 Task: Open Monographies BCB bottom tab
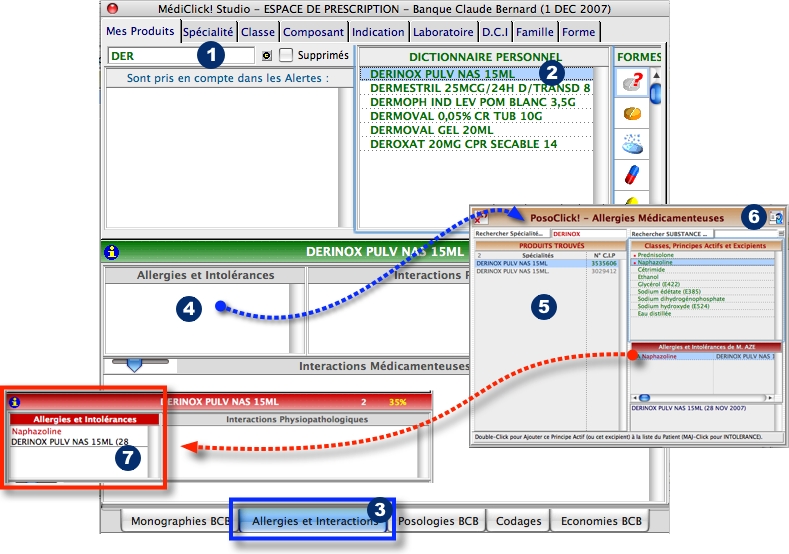(180, 521)
